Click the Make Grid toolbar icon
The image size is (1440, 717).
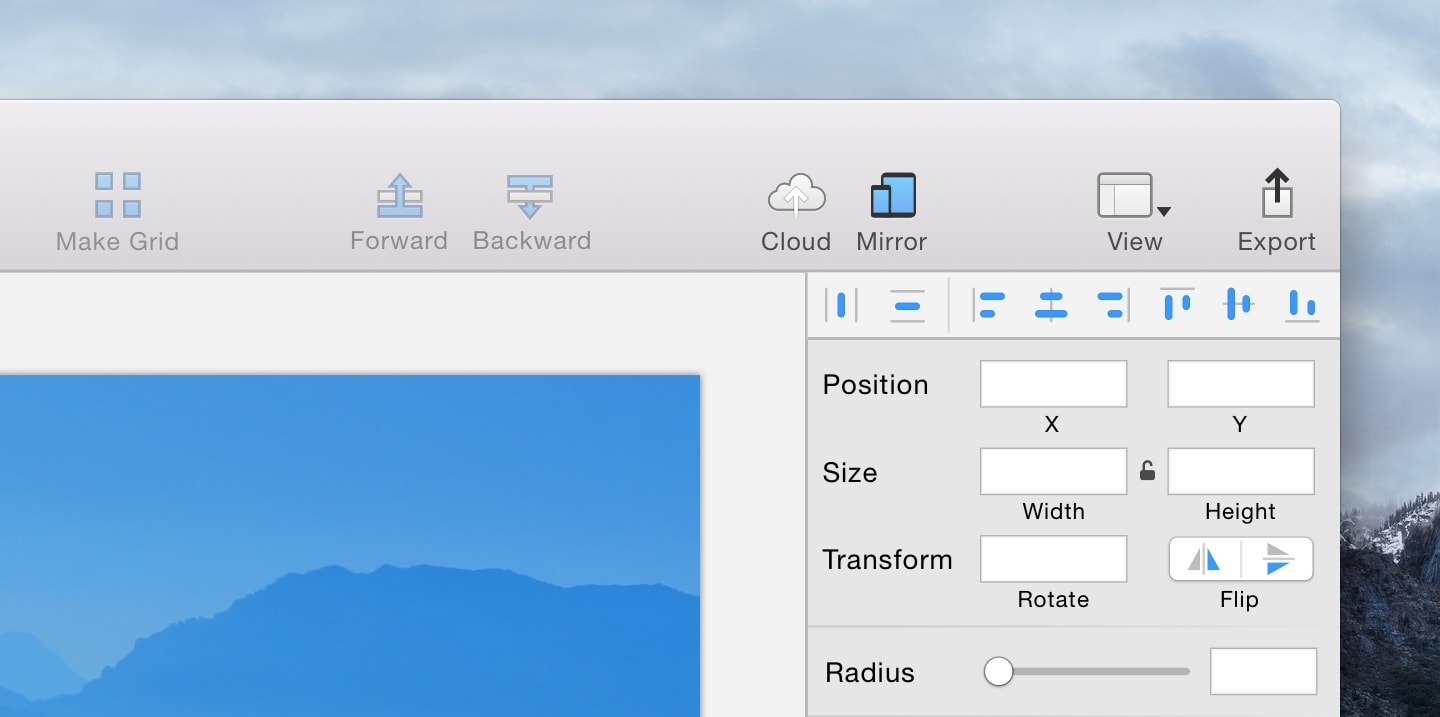118,195
